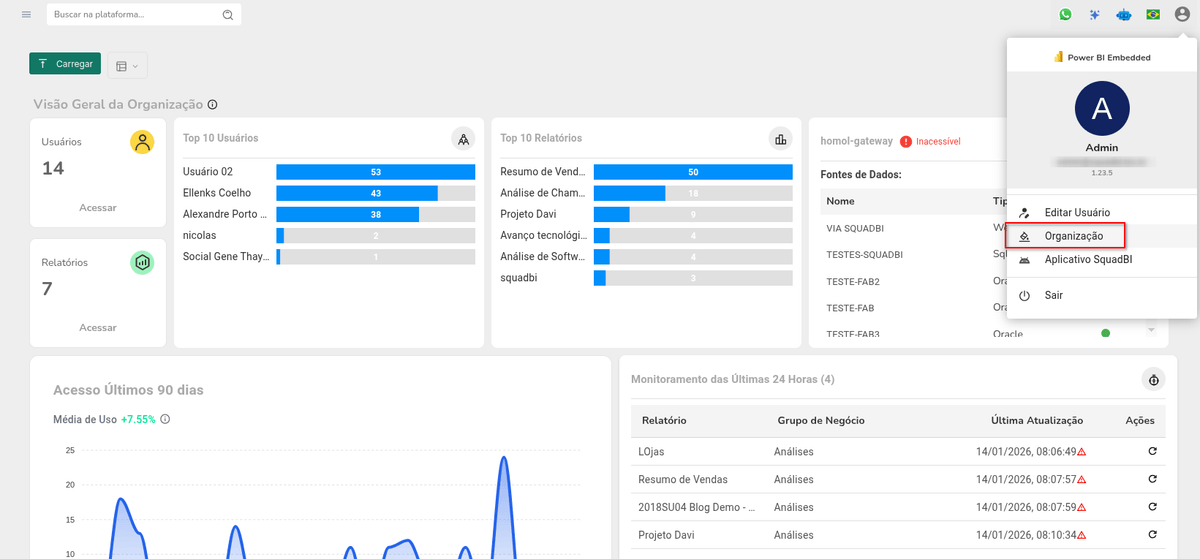Viewport: 1200px width, 559px height.
Task: Open the WhatsApp support icon
Action: 1065,15
